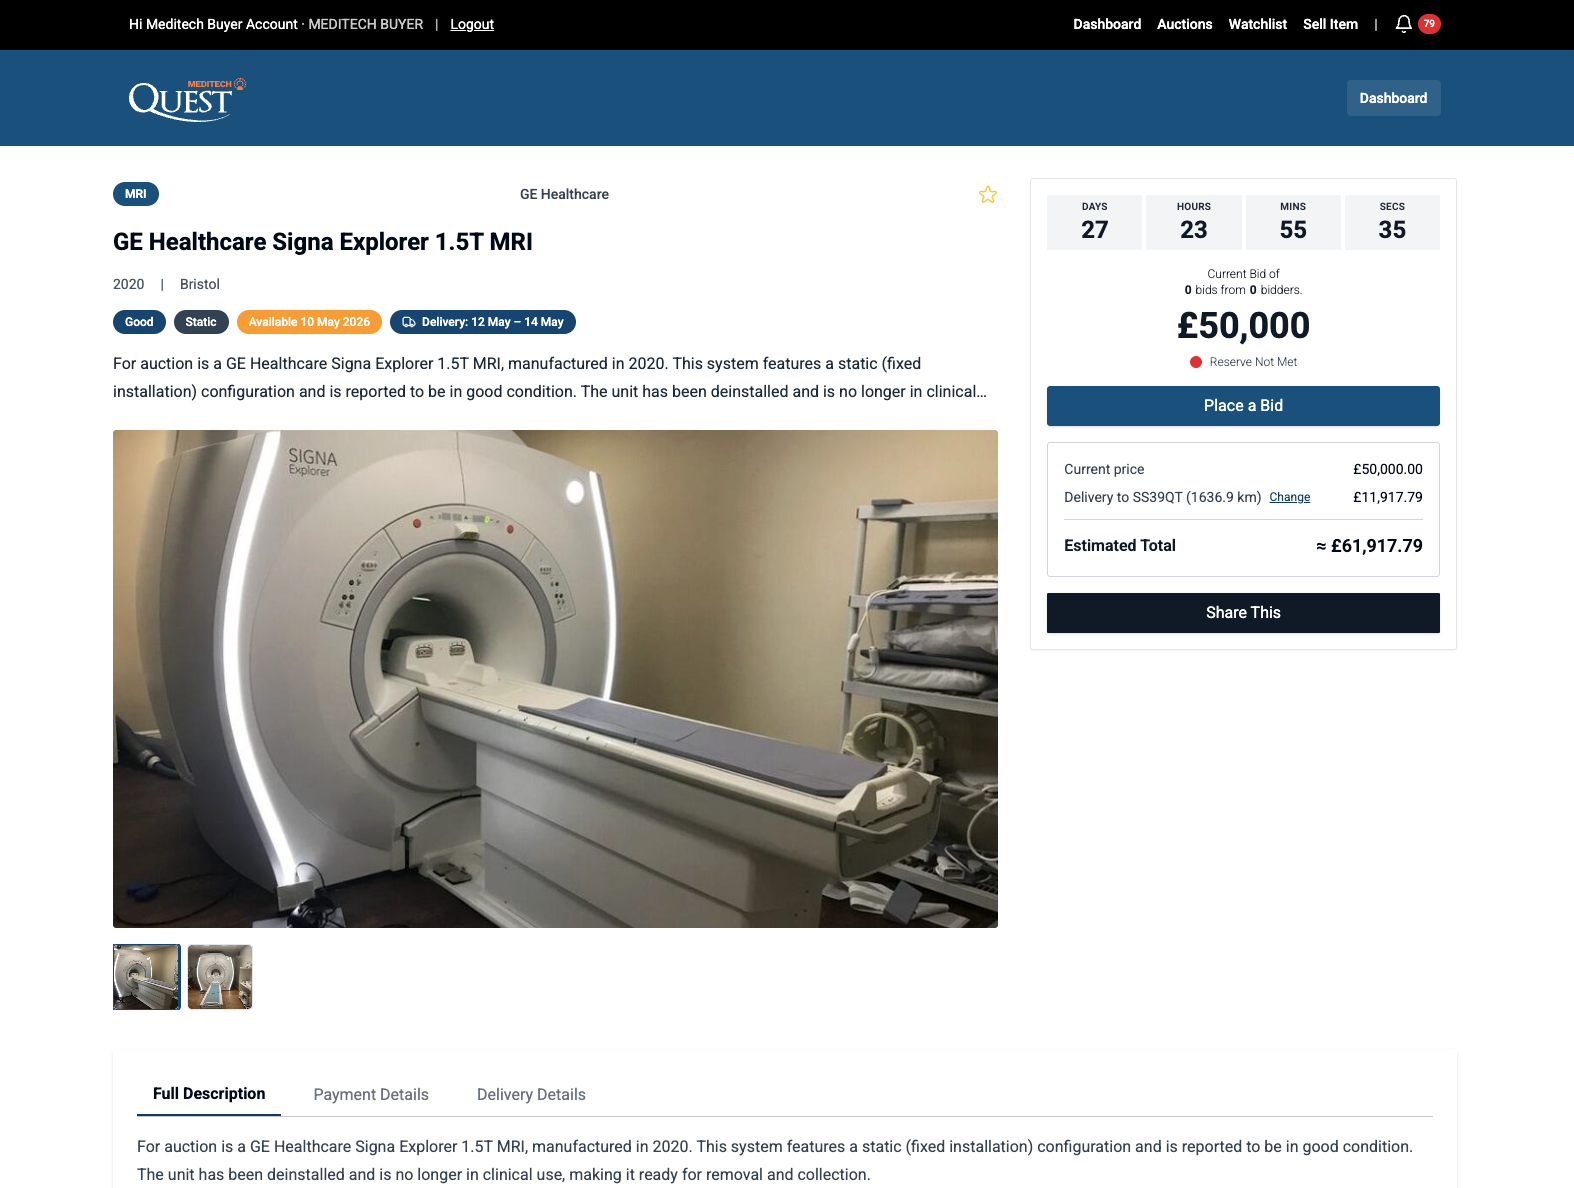Click the Delivery to SS39QT (1636.9 km) text

tap(1162, 497)
